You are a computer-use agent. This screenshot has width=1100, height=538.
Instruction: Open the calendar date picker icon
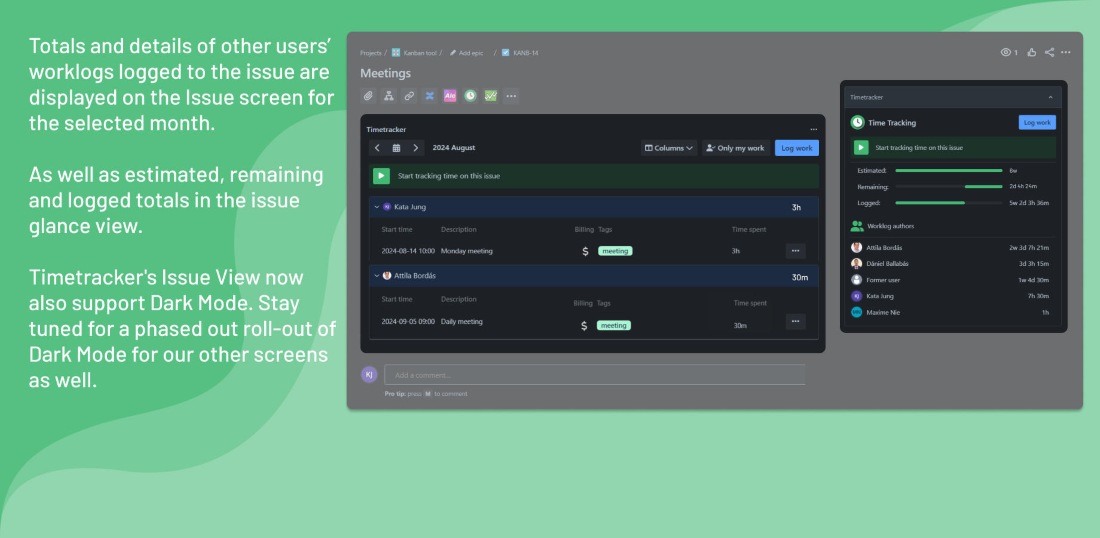click(396, 148)
